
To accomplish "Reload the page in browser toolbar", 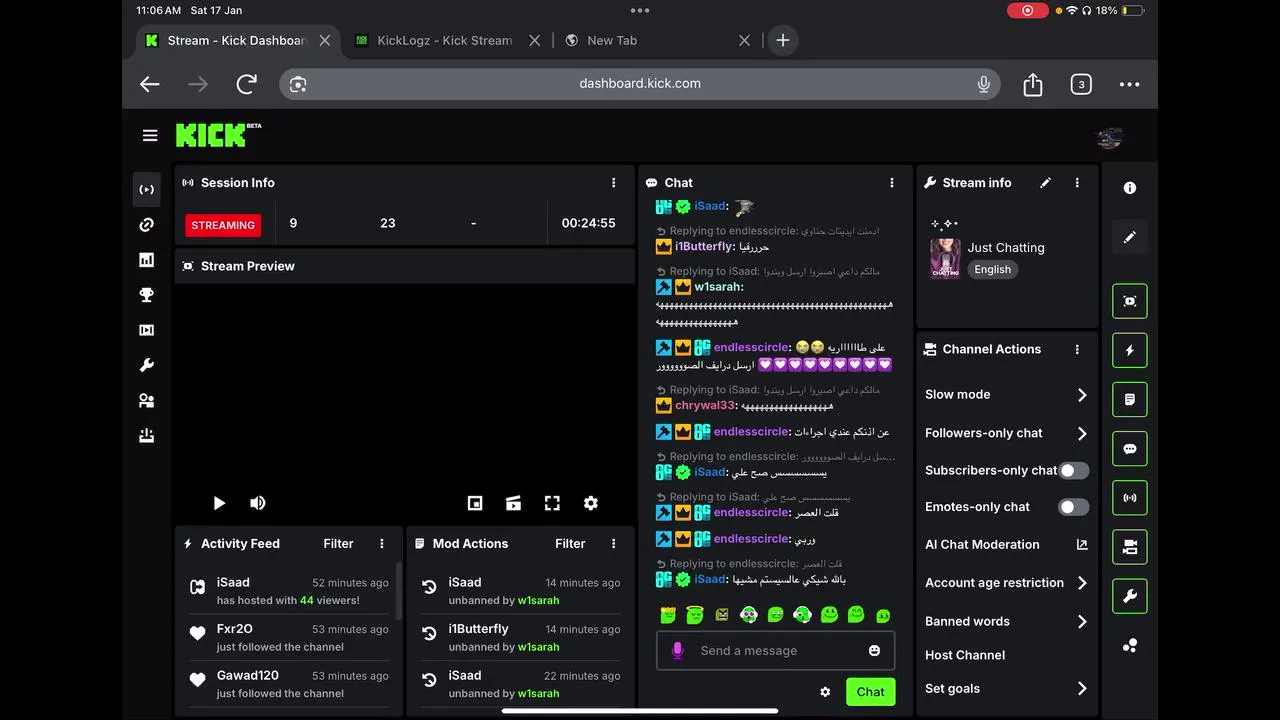I will click(246, 84).
